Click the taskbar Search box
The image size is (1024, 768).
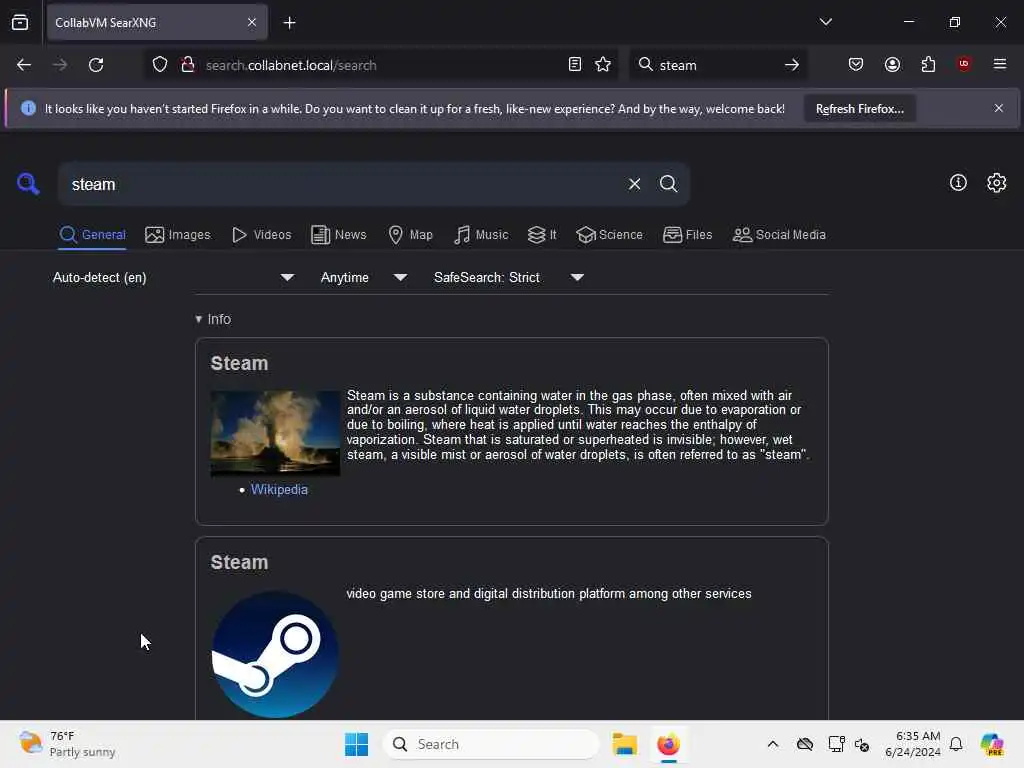point(491,744)
